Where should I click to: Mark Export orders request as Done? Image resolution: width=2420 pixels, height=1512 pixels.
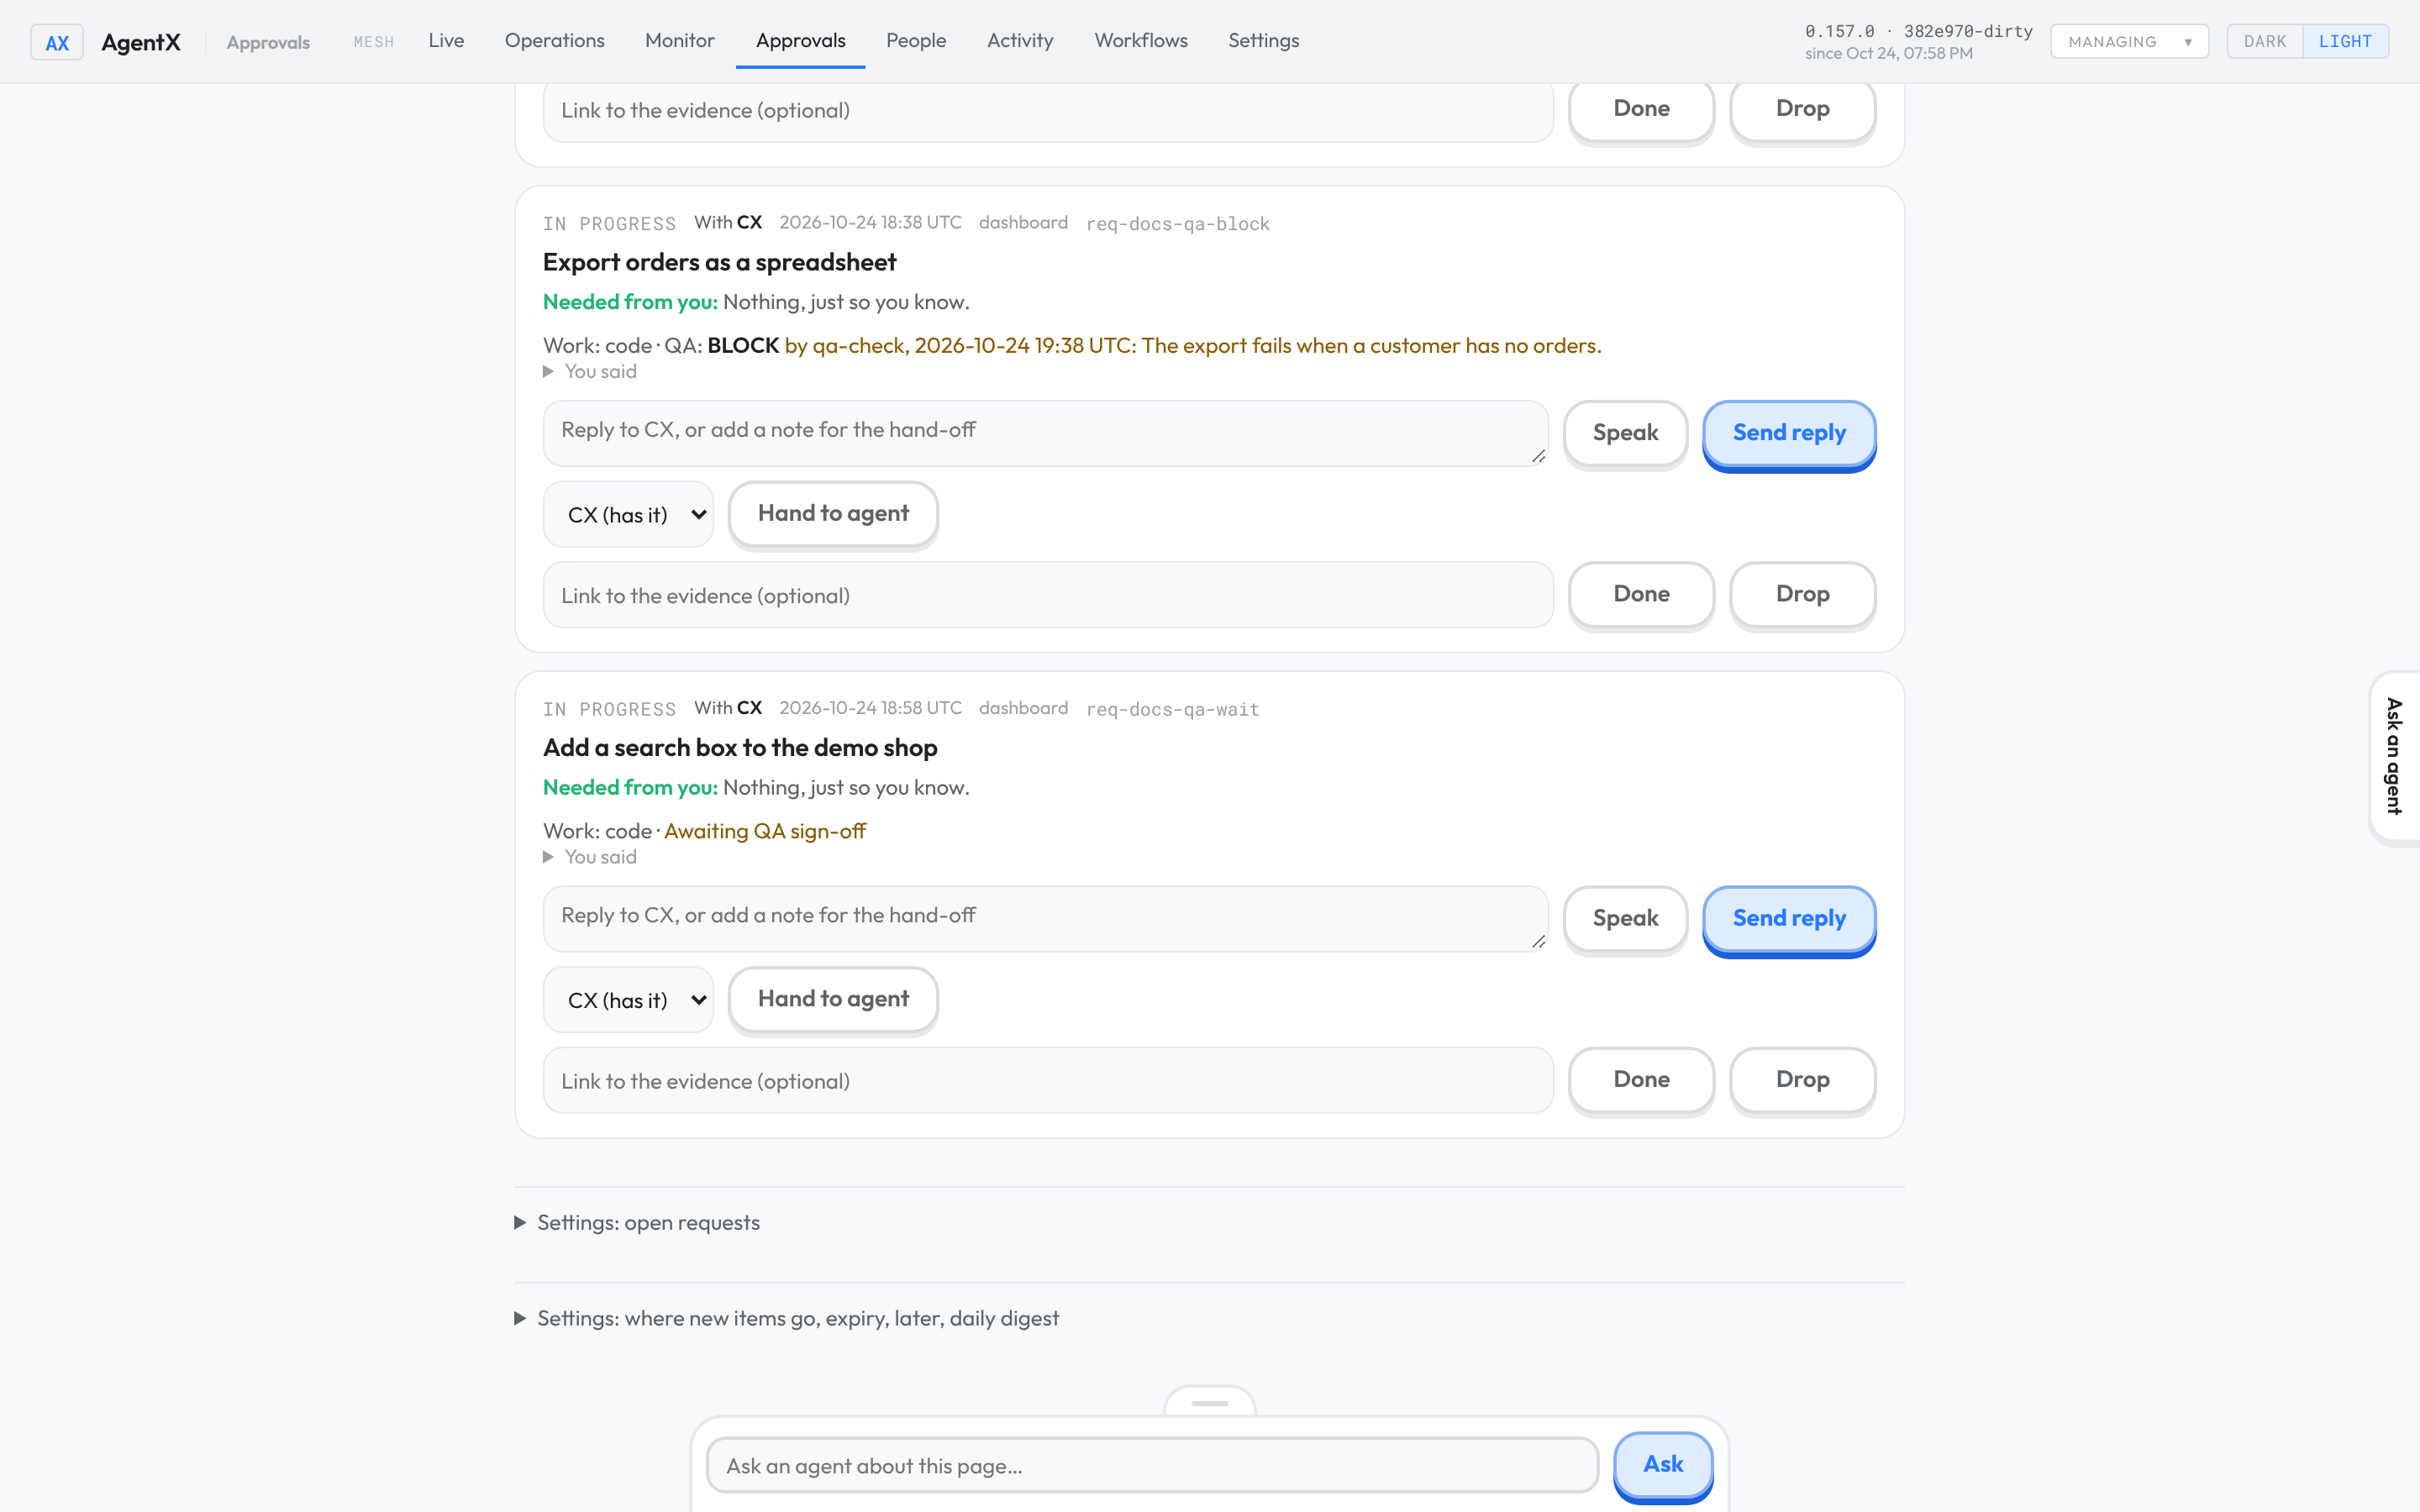point(1641,594)
